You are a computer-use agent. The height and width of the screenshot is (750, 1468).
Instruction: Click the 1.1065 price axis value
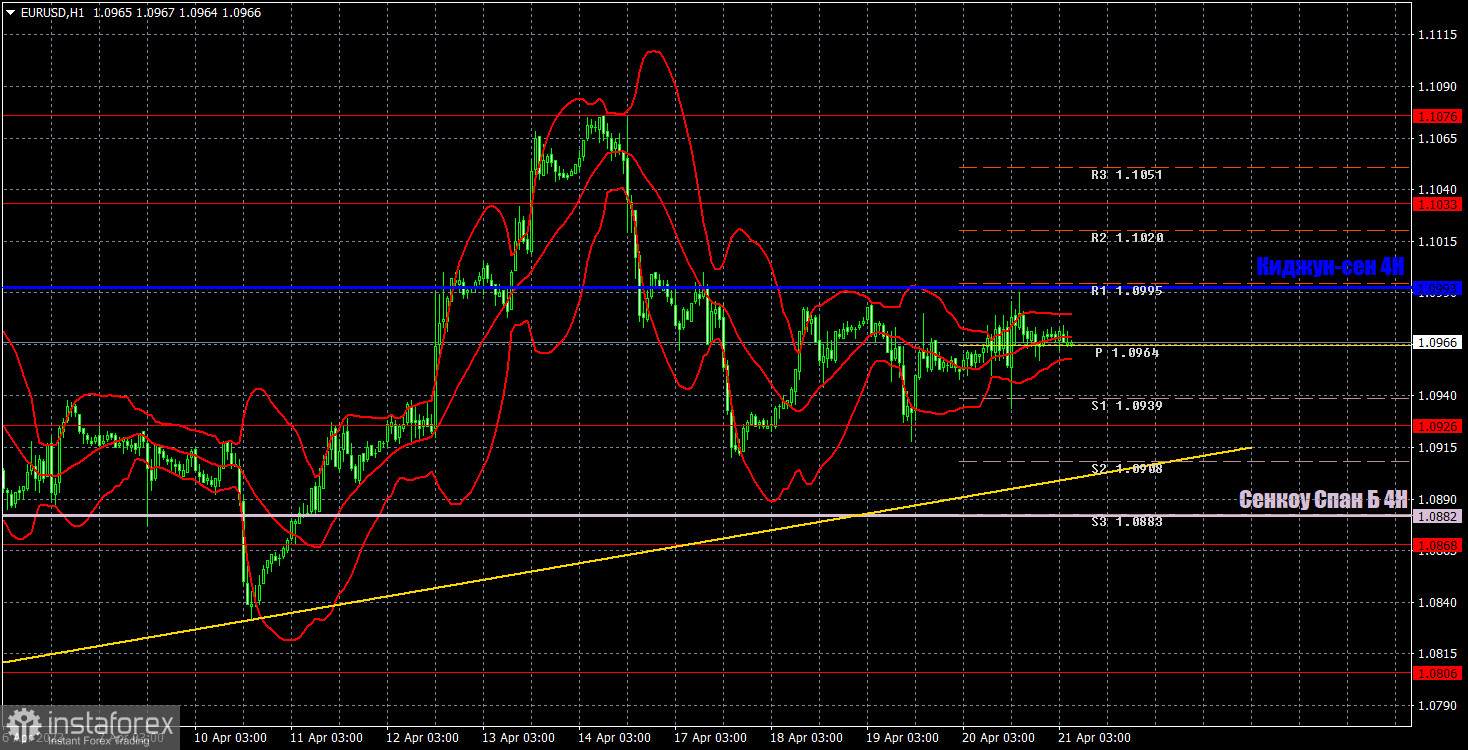click(1438, 138)
